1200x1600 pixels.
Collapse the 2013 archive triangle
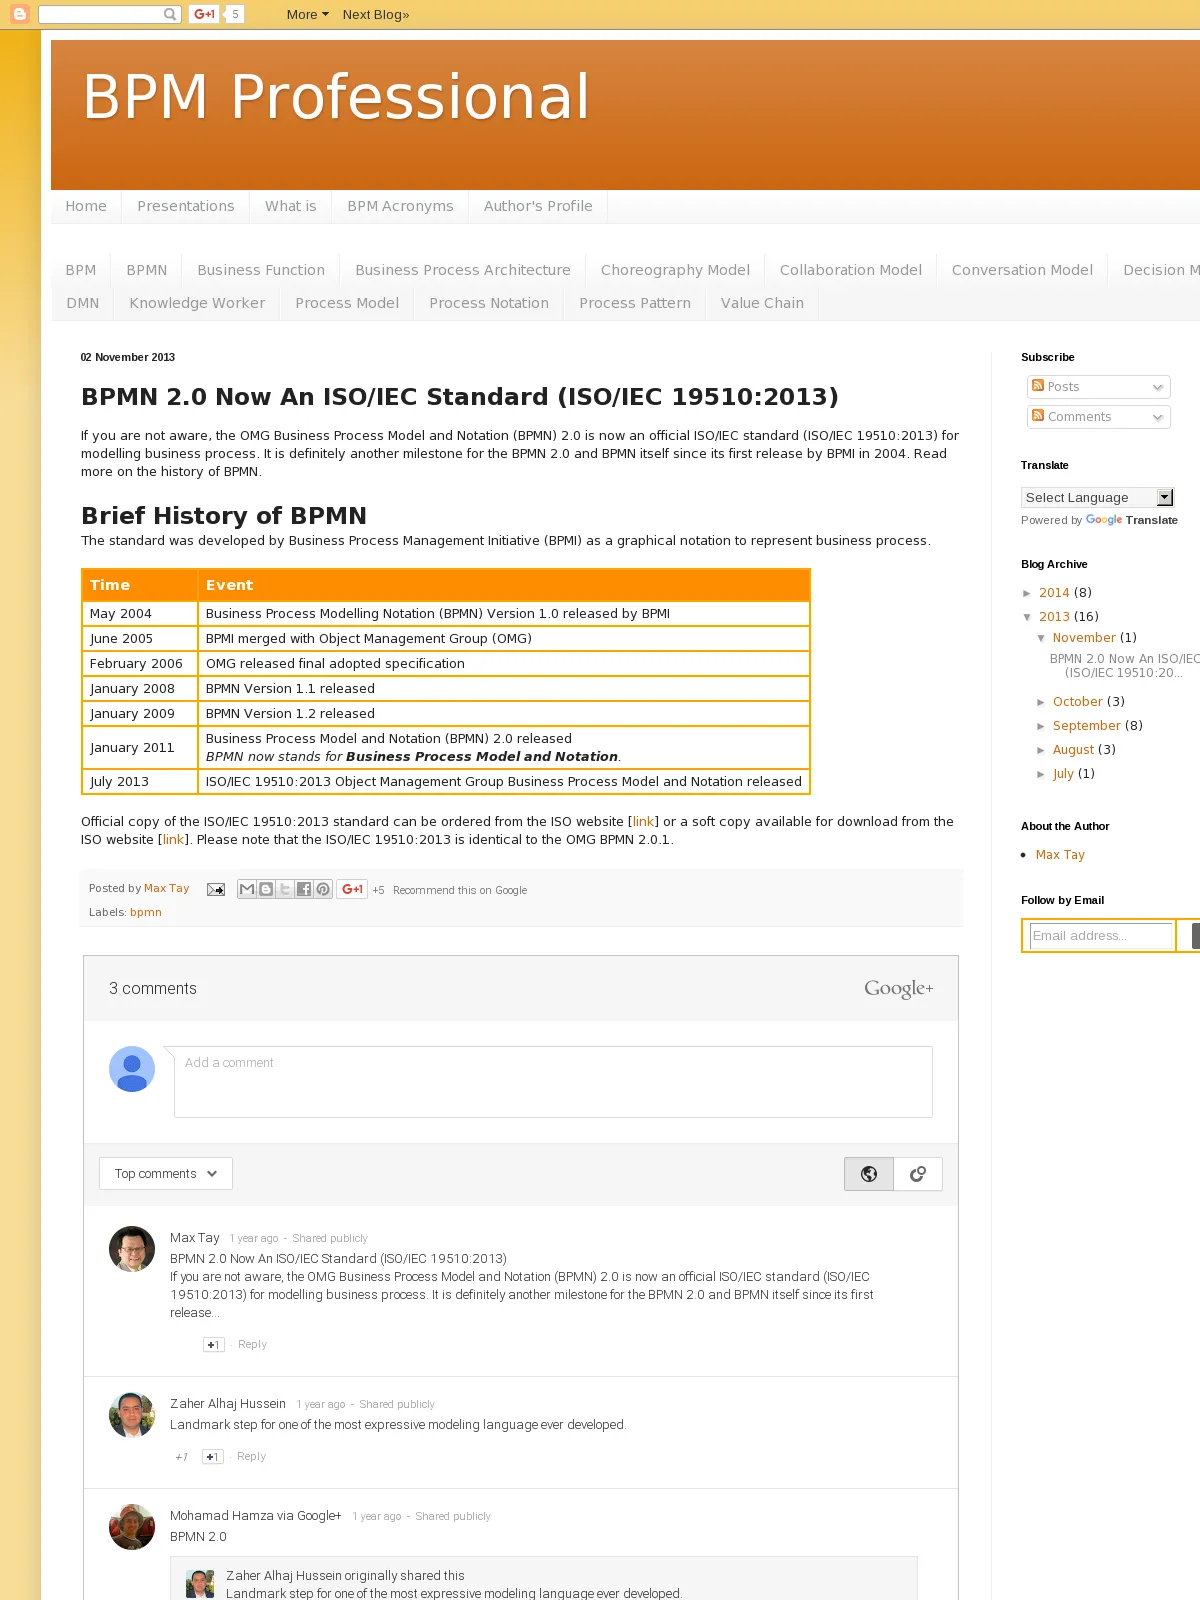point(1027,617)
